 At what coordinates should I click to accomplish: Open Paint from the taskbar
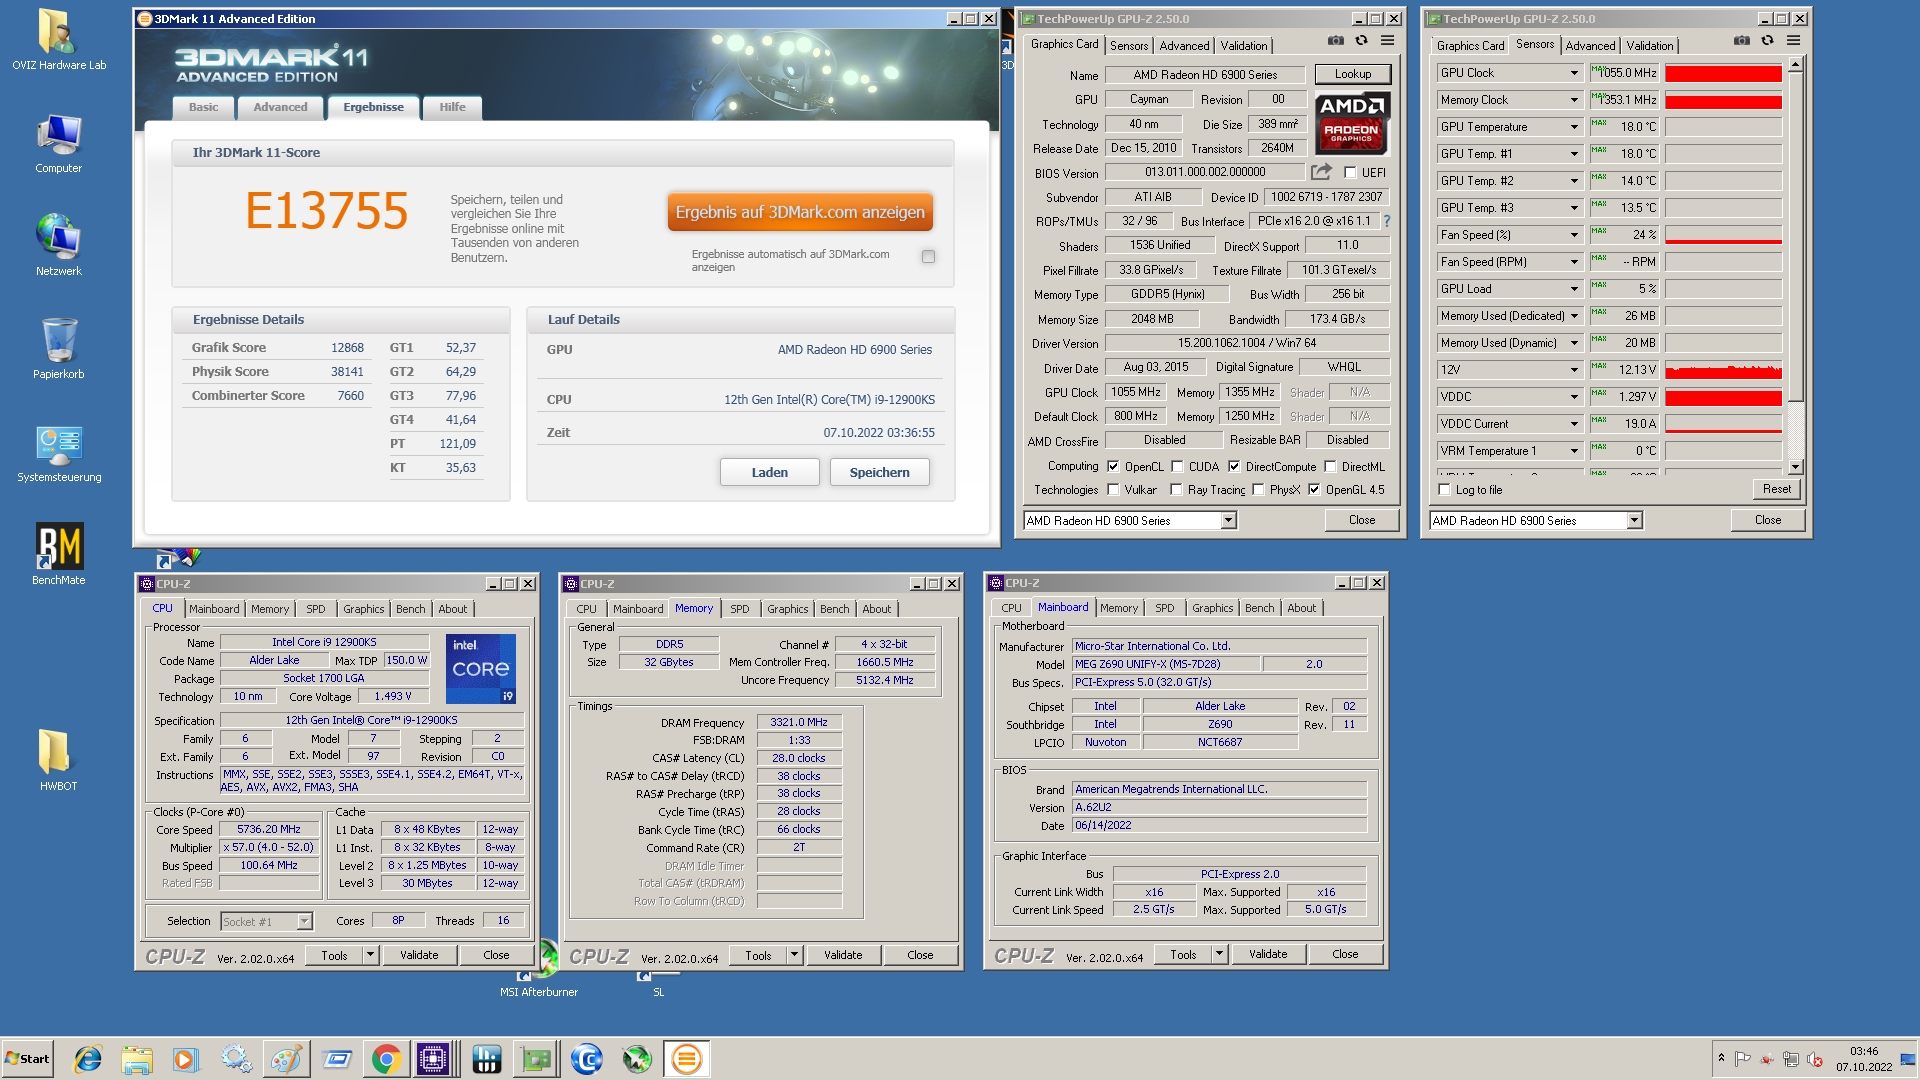click(x=286, y=1059)
